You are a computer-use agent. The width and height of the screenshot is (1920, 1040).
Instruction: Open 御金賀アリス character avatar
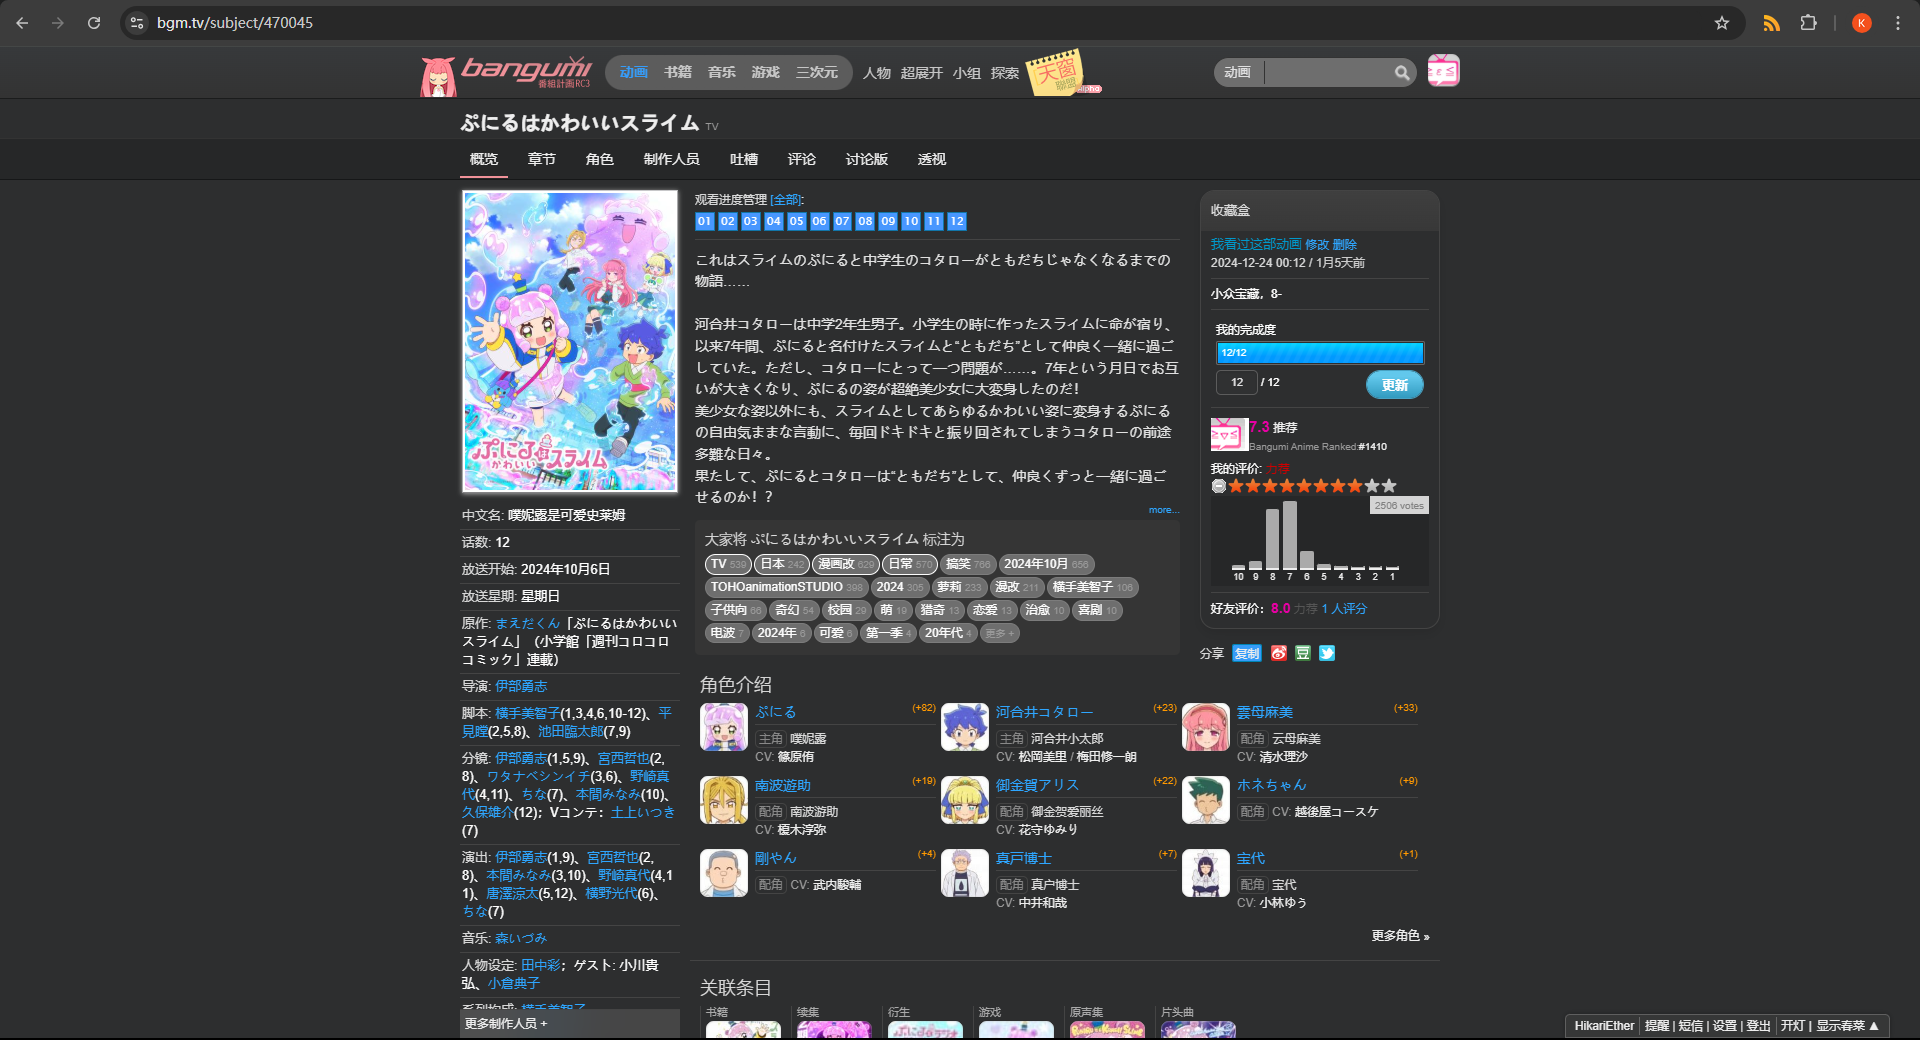[965, 800]
